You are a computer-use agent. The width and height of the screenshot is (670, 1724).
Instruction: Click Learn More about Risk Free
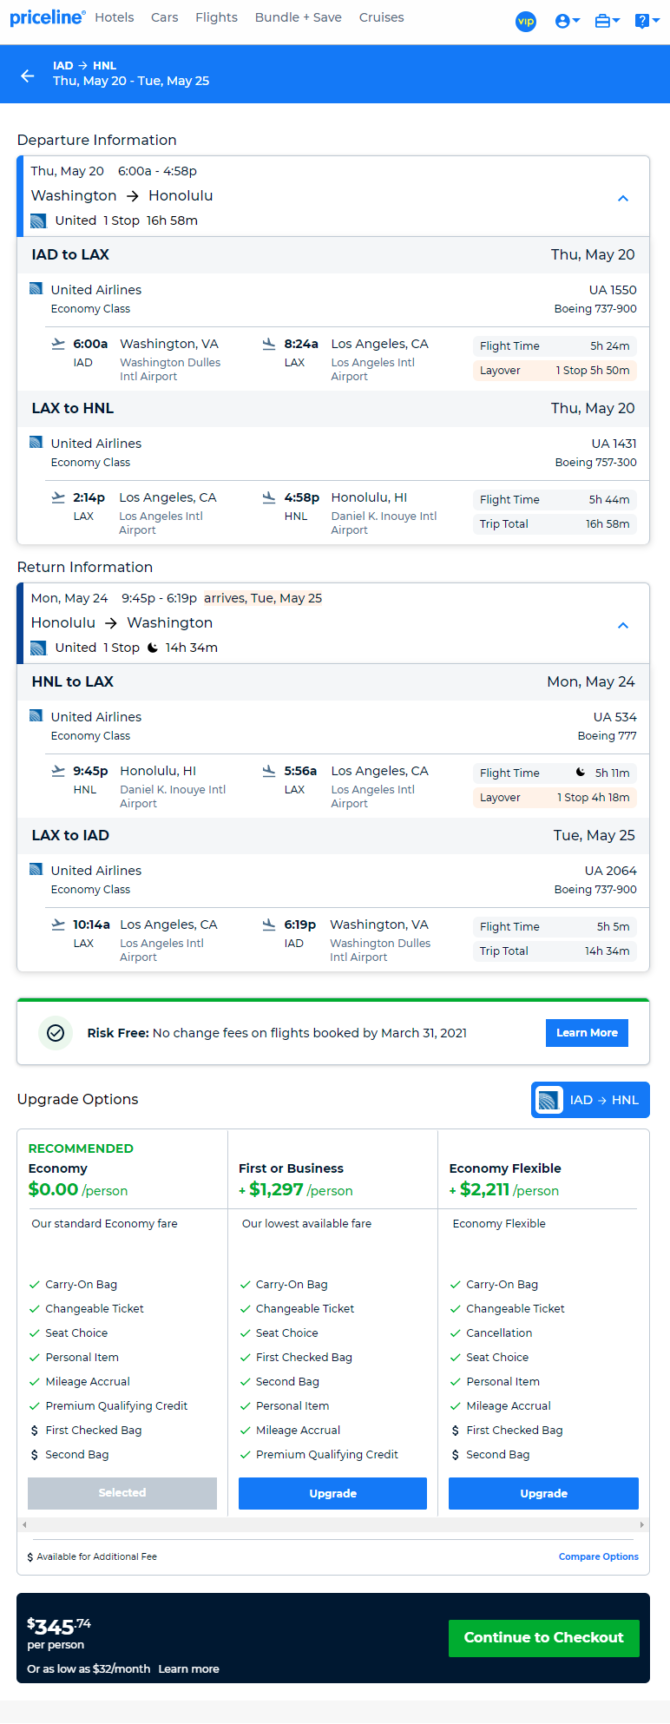586,1033
